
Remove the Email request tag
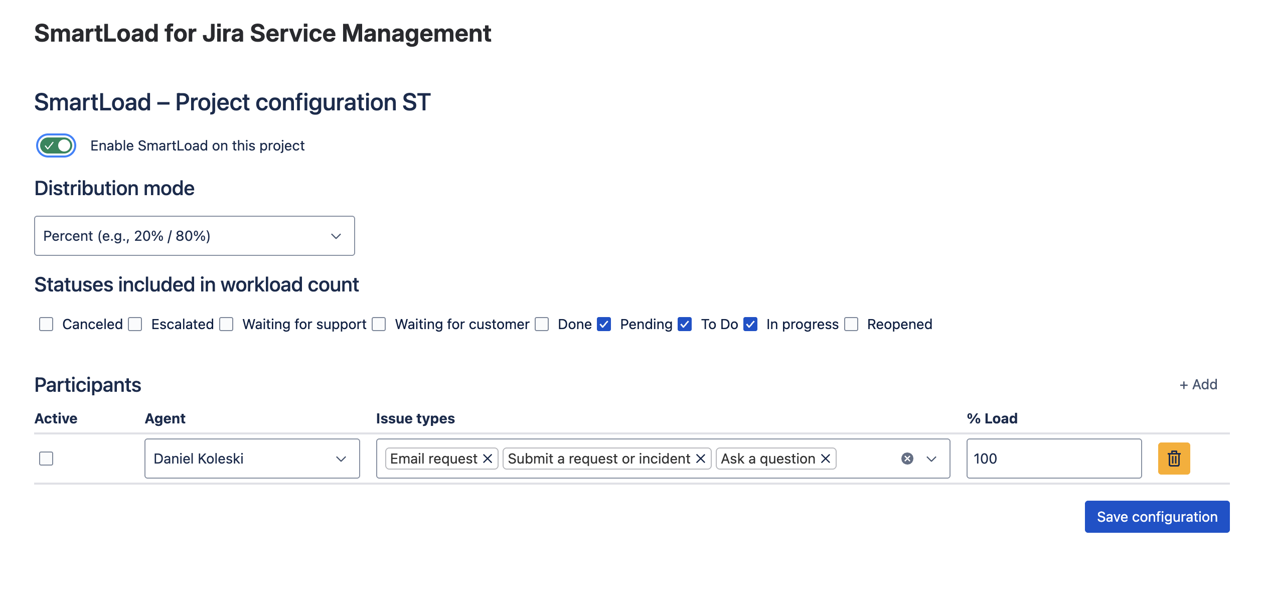point(488,459)
